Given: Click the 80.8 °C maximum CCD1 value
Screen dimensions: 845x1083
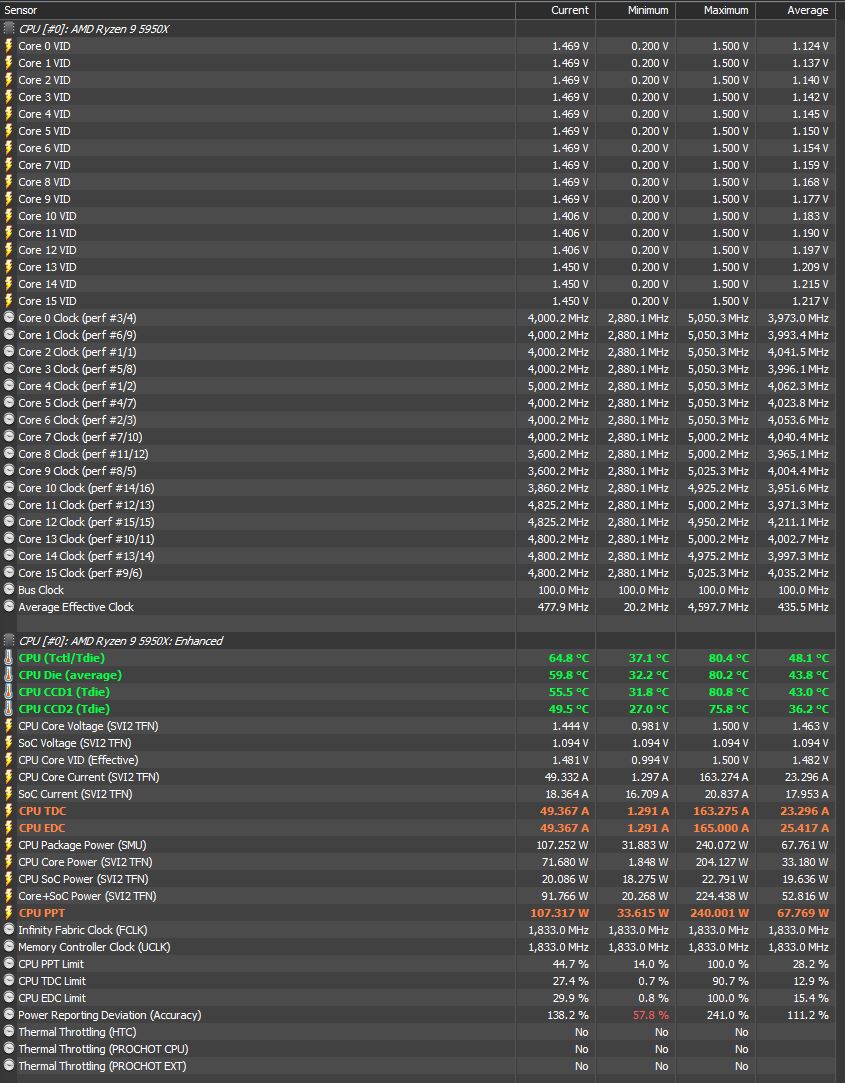Looking at the screenshot, I should [x=729, y=691].
